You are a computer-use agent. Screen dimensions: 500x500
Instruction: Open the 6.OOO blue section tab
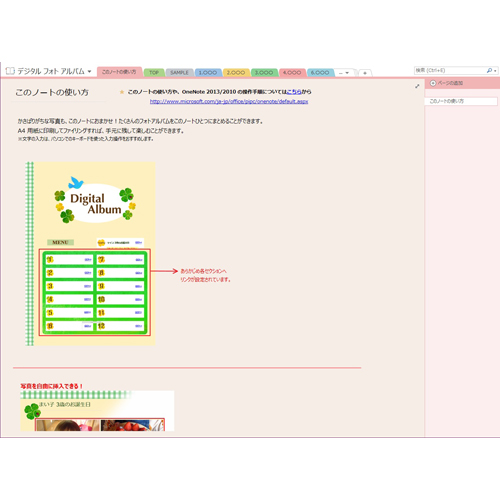coord(320,72)
